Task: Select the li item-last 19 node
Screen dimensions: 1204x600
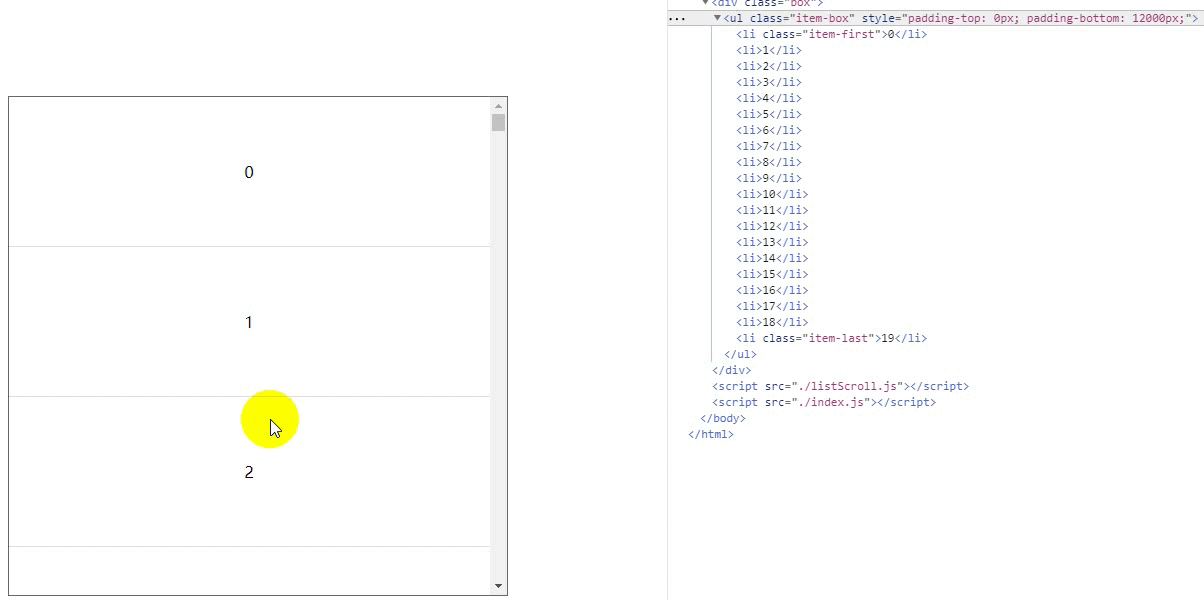Action: (831, 338)
